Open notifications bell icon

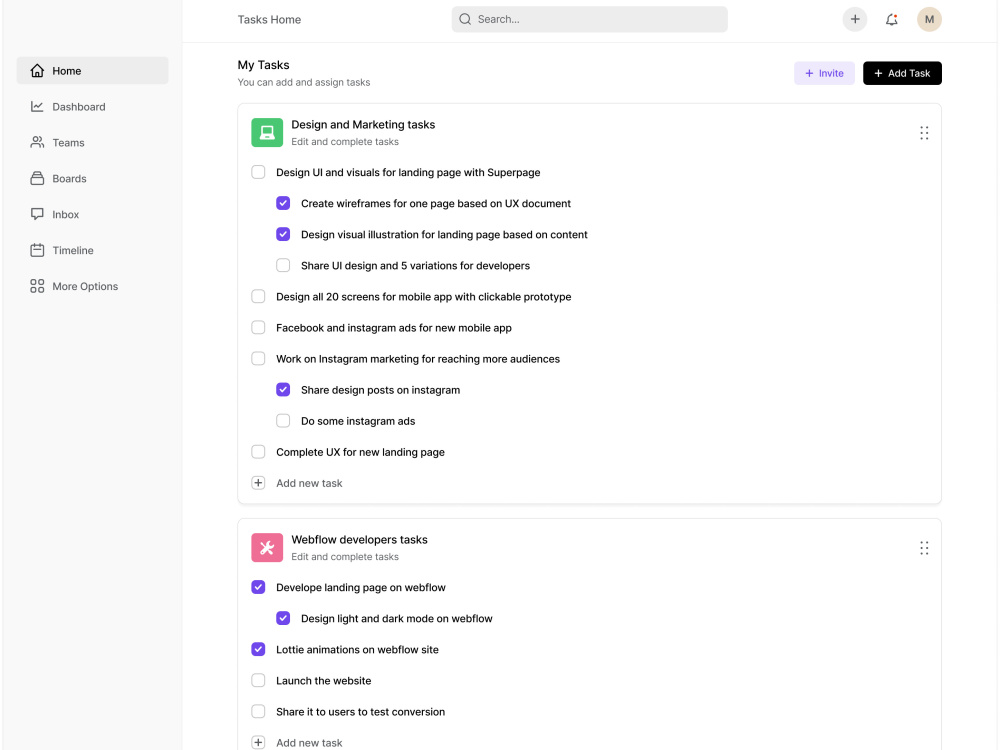coord(892,19)
